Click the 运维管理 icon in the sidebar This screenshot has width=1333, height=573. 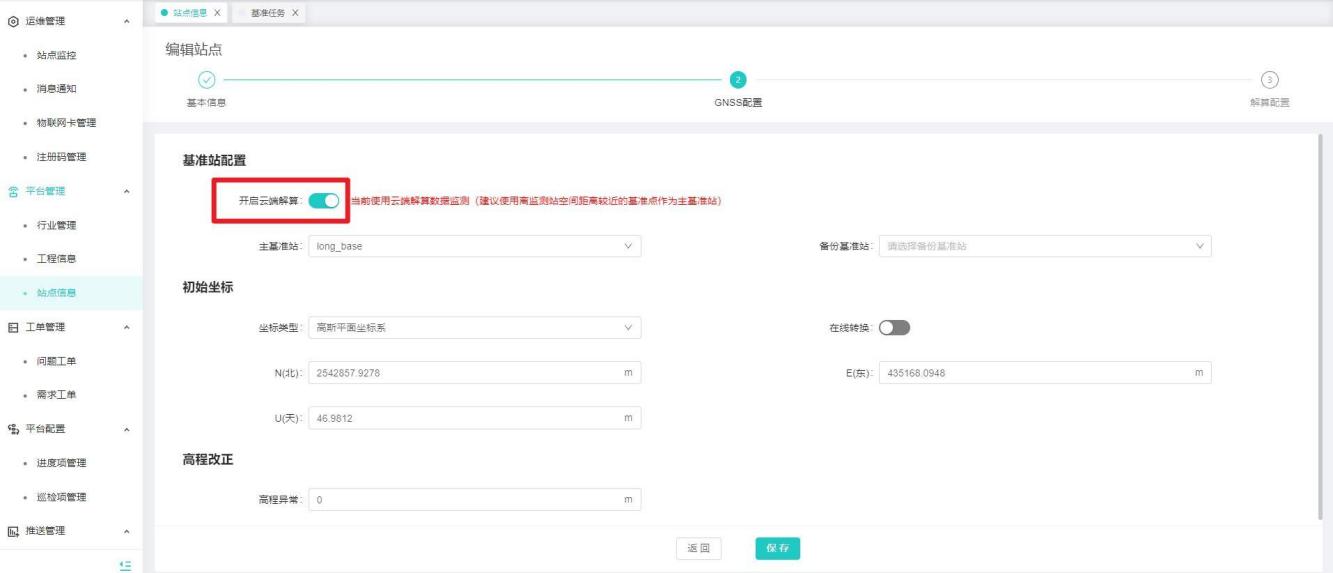pos(11,21)
